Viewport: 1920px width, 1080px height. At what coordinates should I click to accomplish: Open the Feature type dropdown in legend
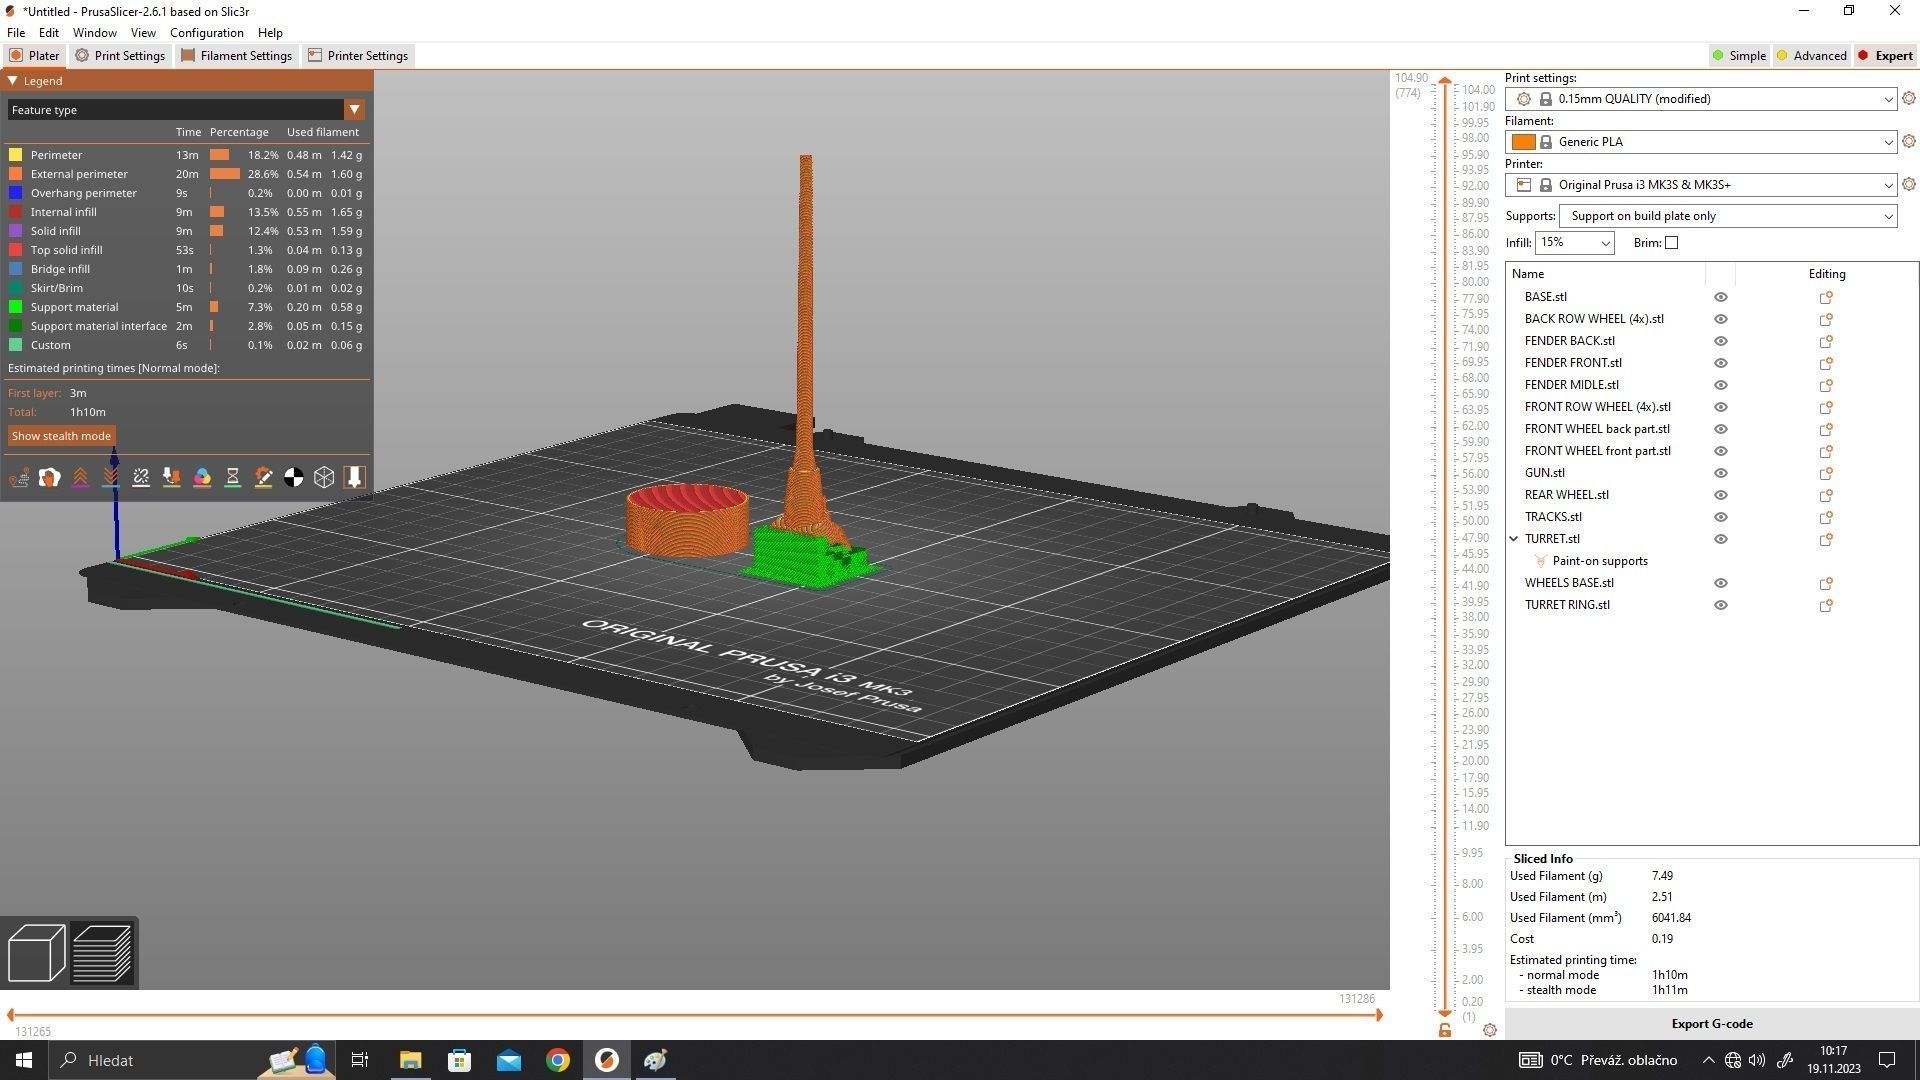point(185,110)
